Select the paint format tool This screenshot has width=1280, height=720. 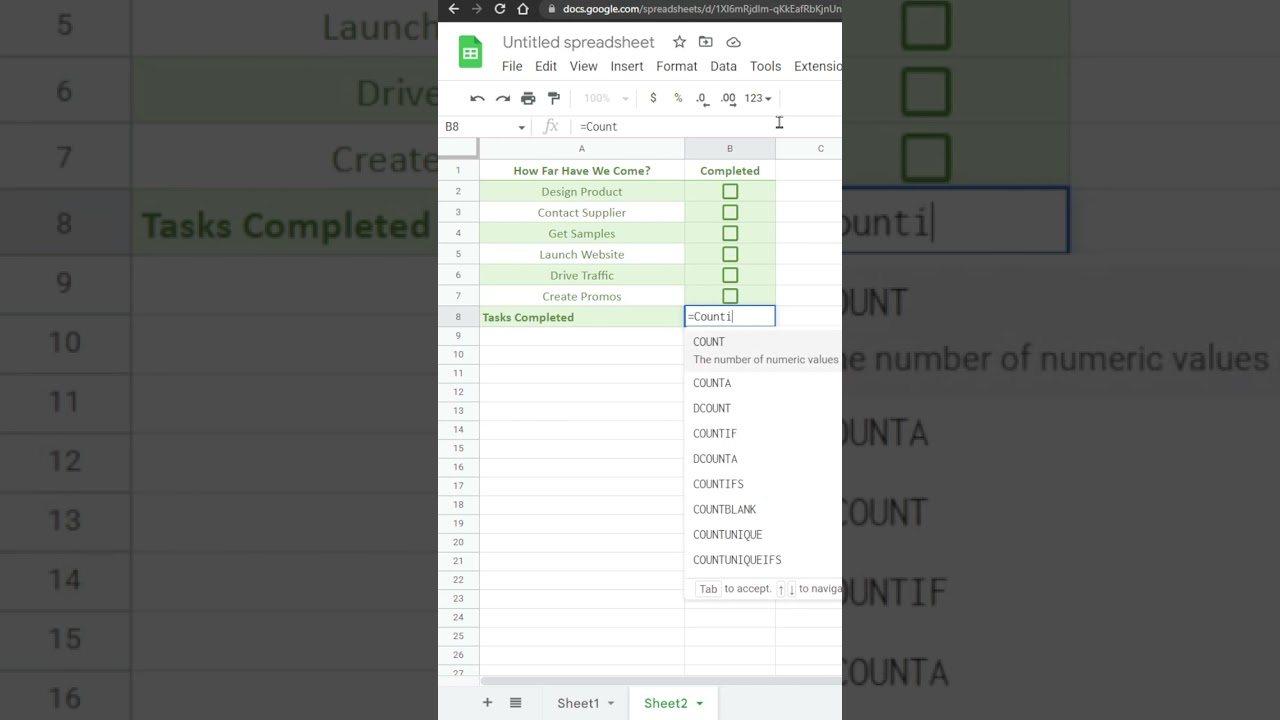pos(554,98)
